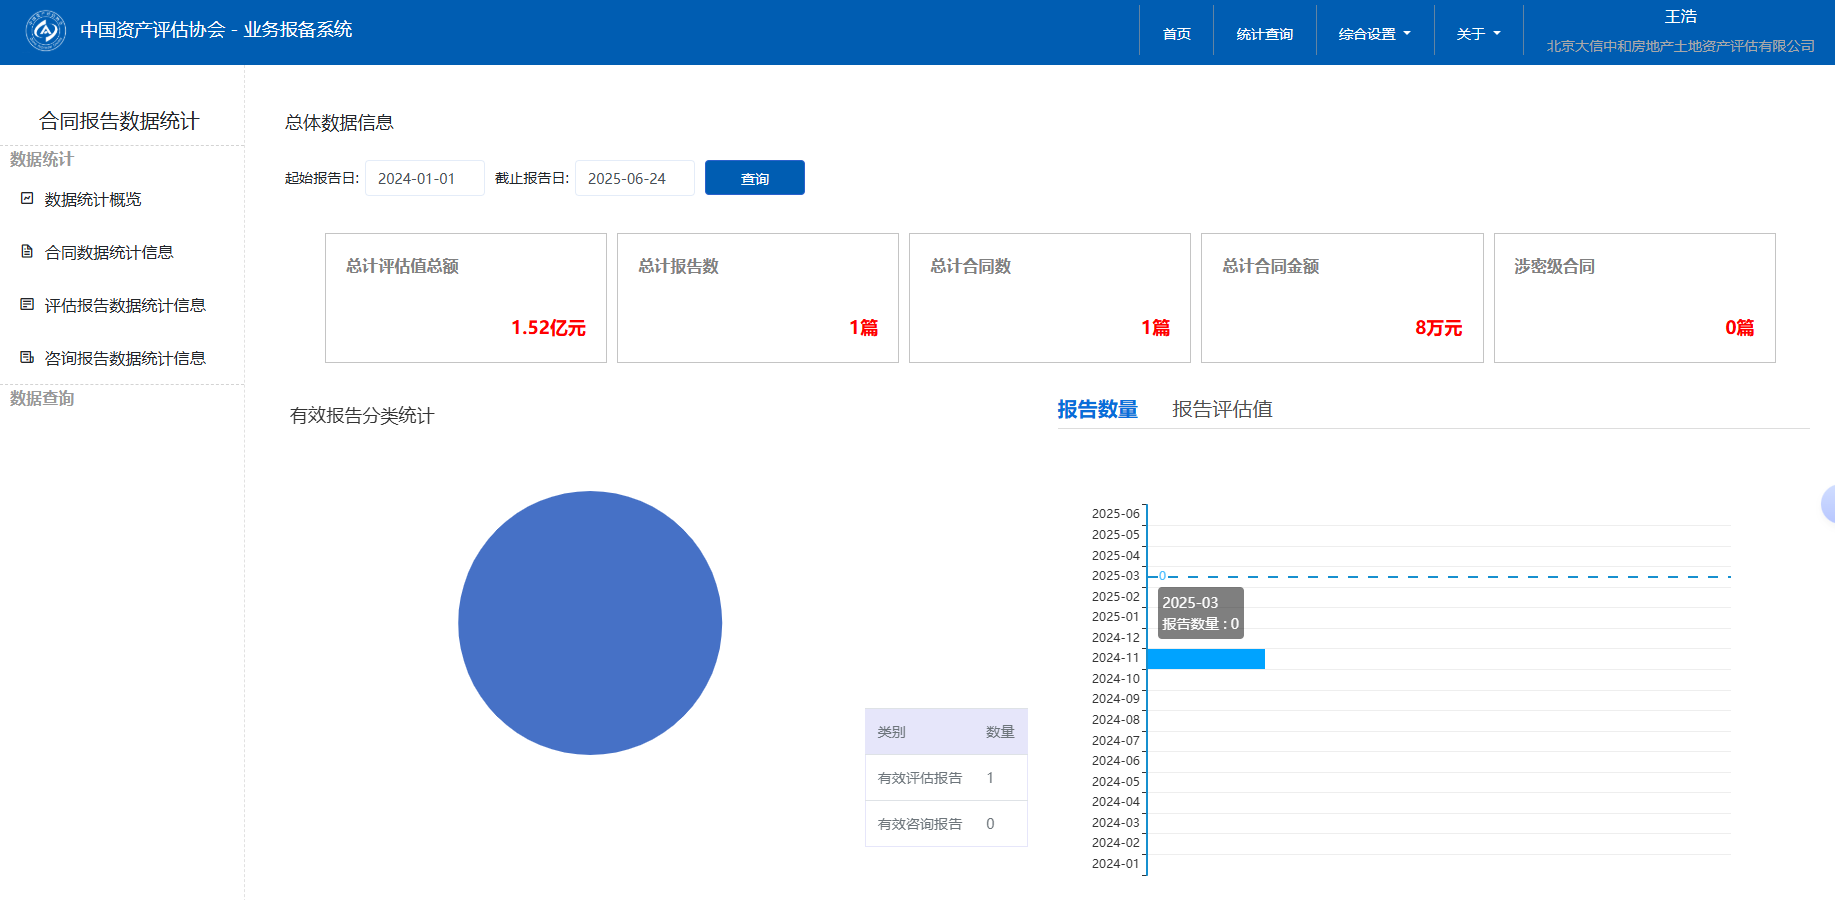
Task: Click the 2024-11 bar in the chart
Action: 1205,658
